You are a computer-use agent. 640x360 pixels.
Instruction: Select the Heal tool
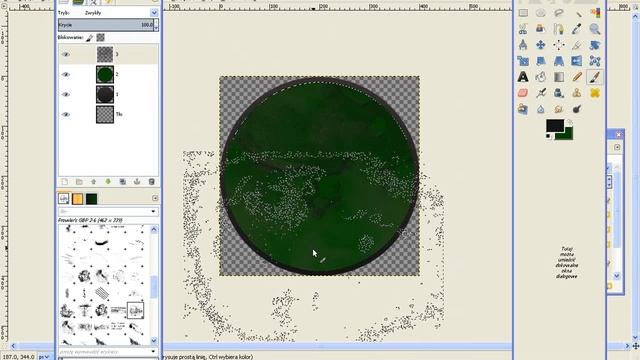(x=595, y=93)
